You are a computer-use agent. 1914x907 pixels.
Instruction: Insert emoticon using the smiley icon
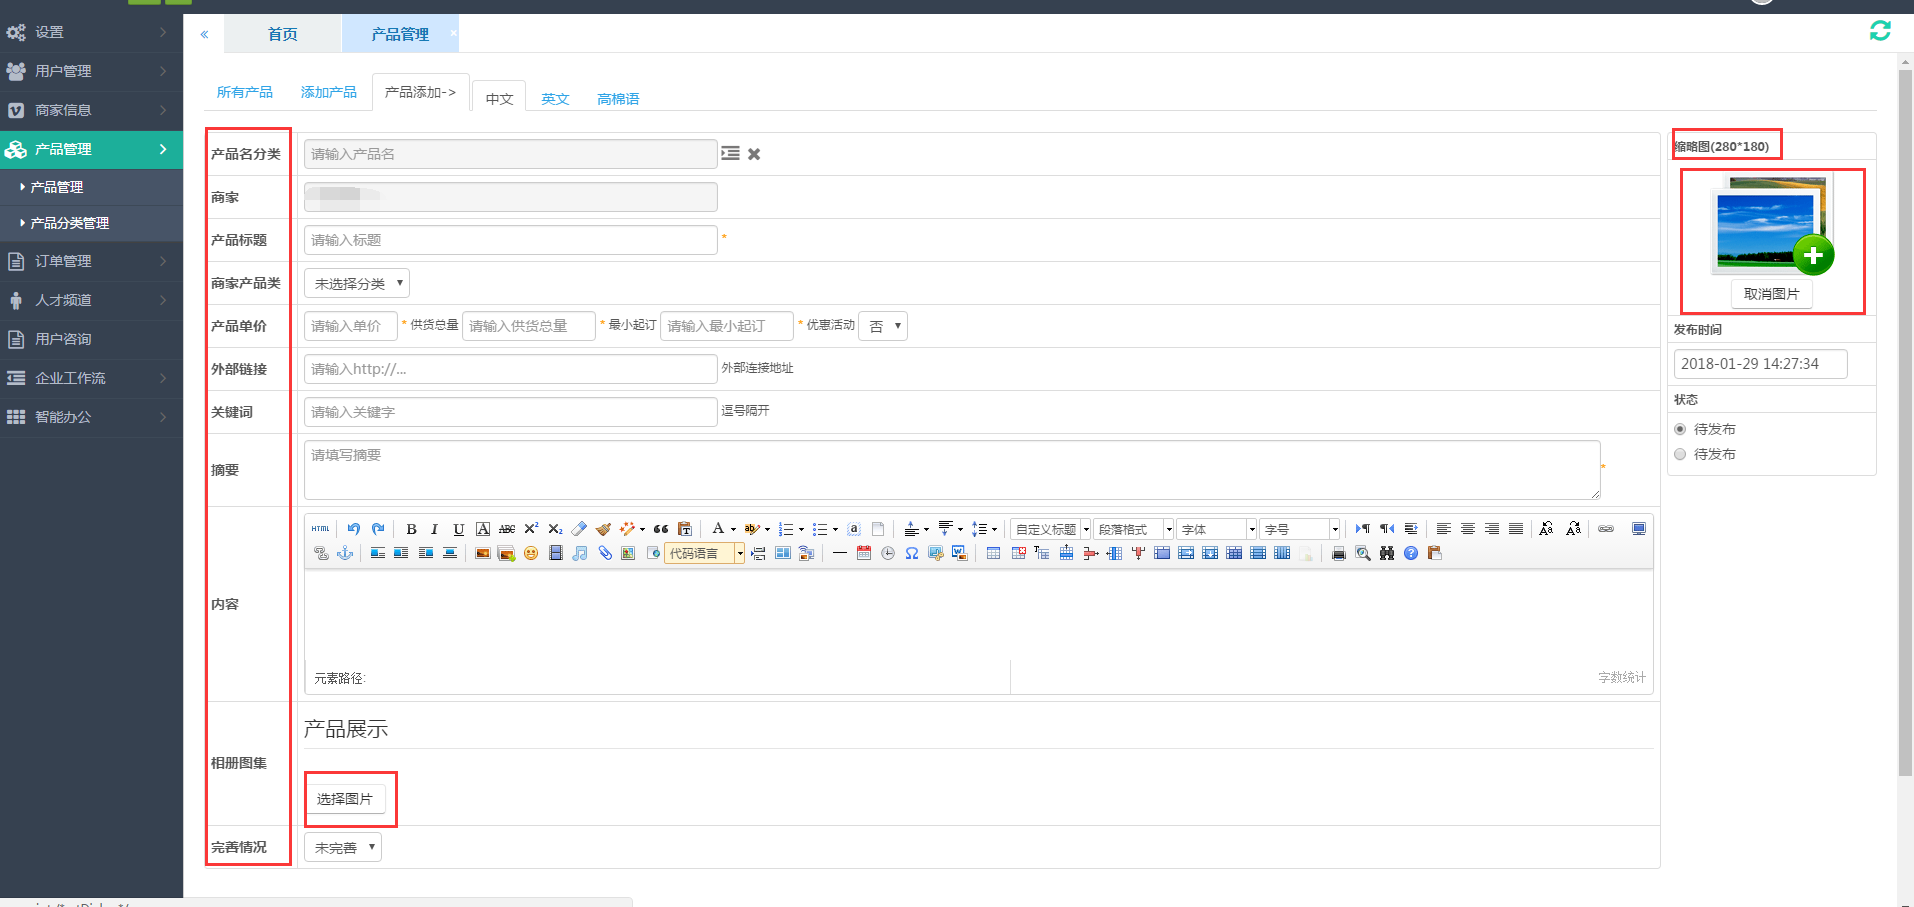pyautogui.click(x=531, y=553)
